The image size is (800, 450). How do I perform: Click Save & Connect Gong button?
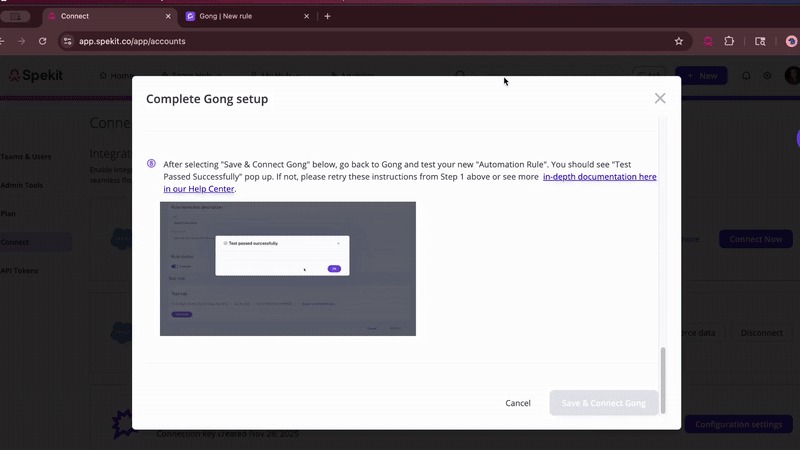click(x=603, y=403)
